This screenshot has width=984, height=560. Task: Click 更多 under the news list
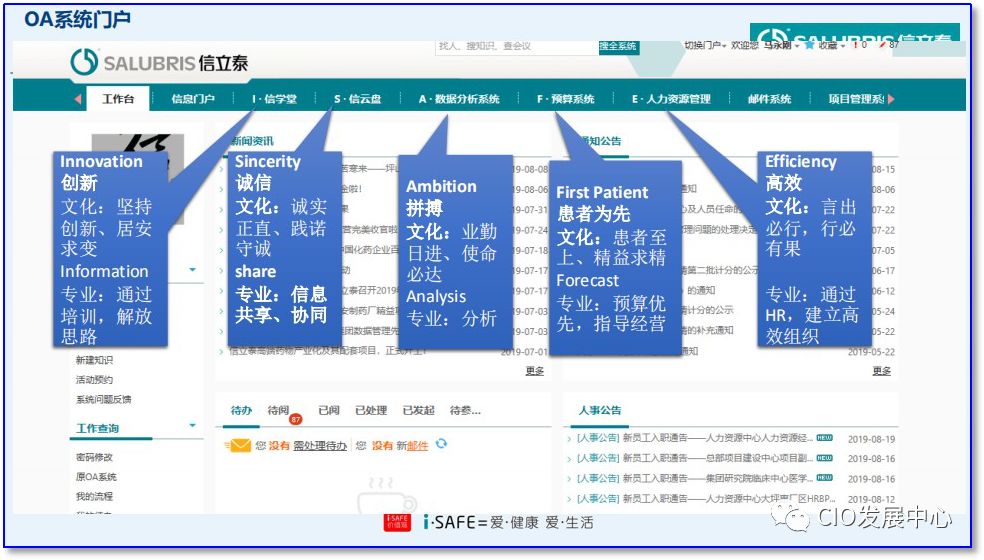pyautogui.click(x=535, y=370)
